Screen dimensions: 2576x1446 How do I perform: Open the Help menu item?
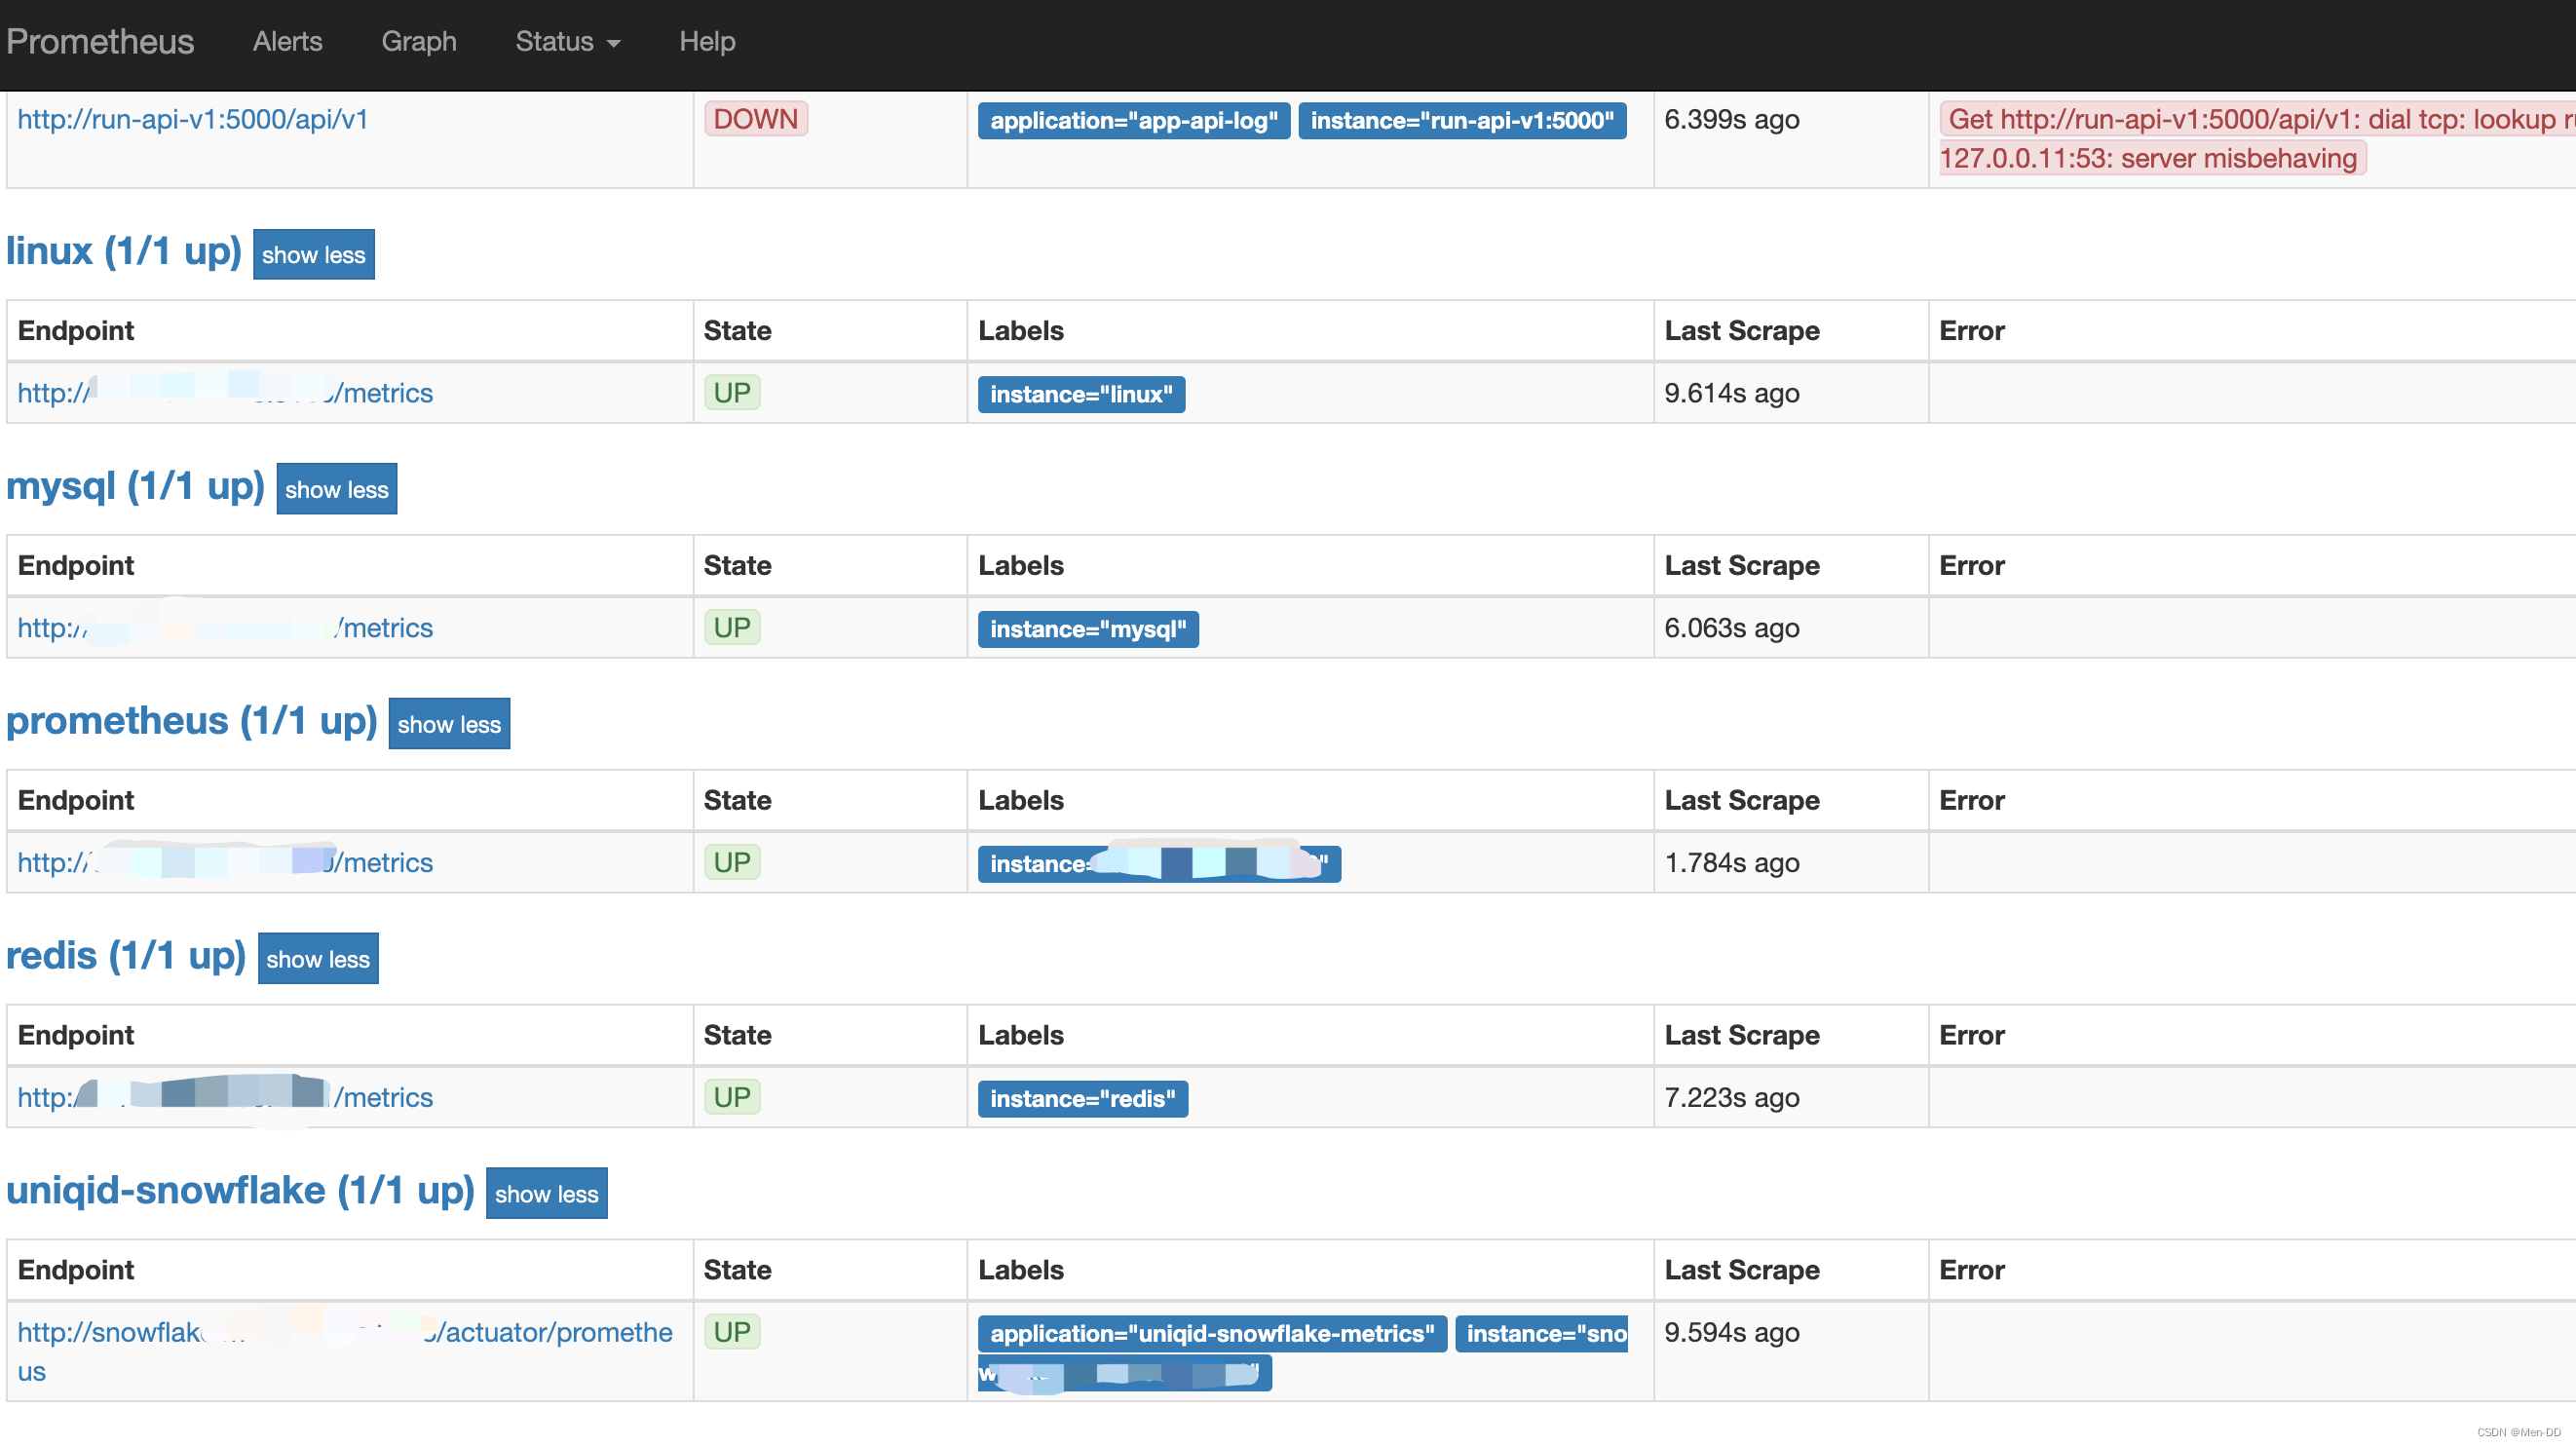click(x=706, y=41)
